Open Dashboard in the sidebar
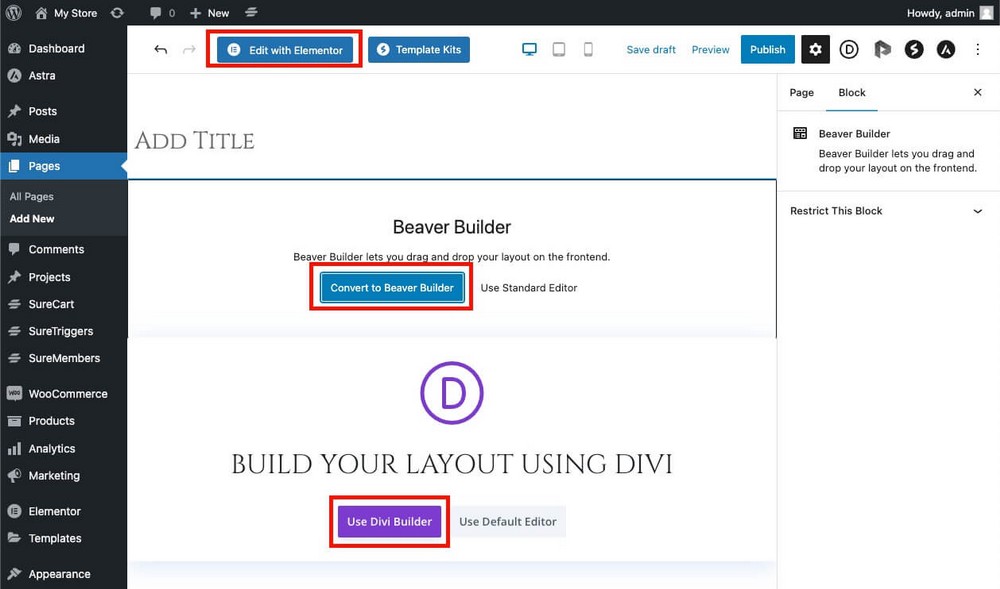 click(64, 48)
